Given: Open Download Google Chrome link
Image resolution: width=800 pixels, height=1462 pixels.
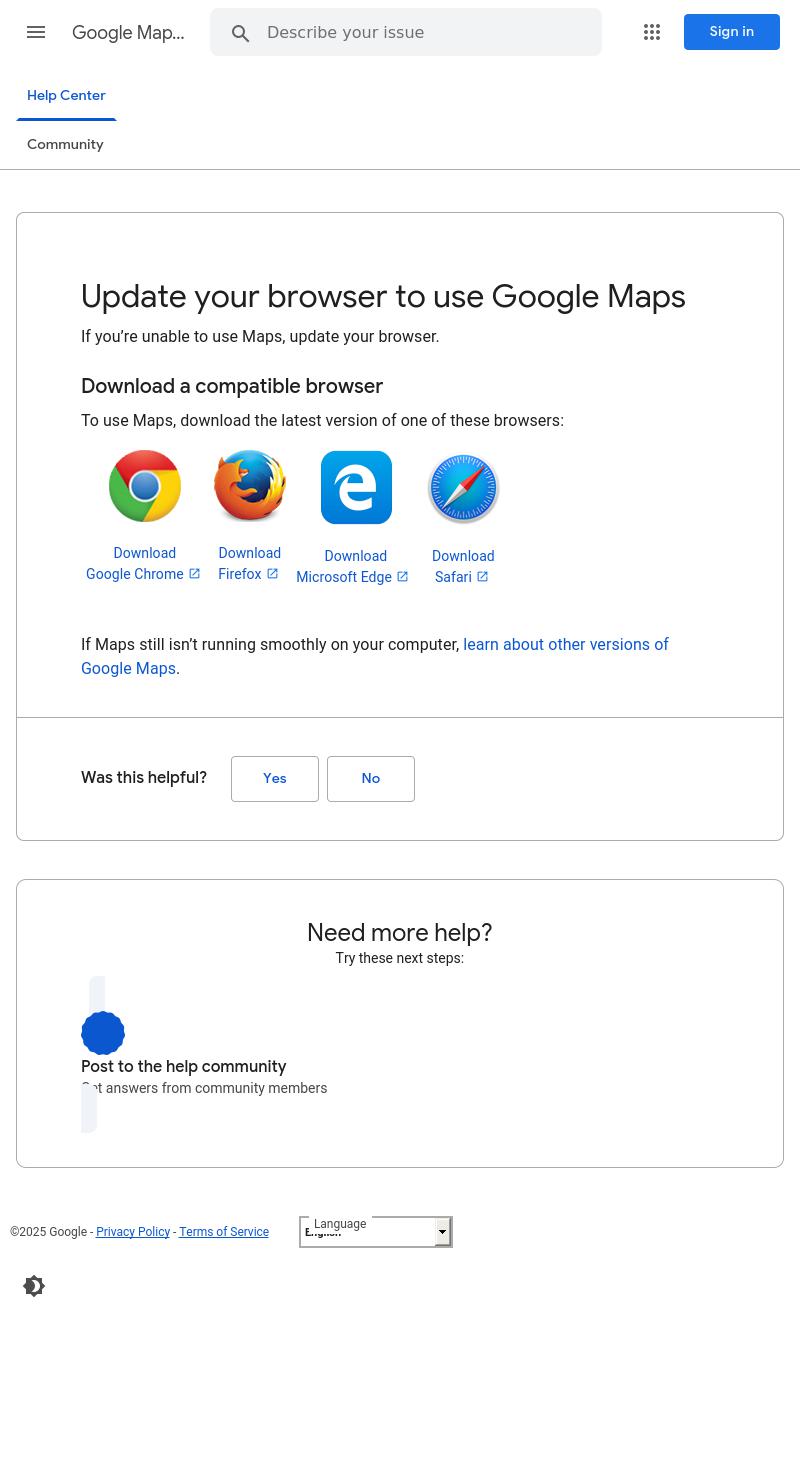Looking at the screenshot, I should click(x=144, y=564).
